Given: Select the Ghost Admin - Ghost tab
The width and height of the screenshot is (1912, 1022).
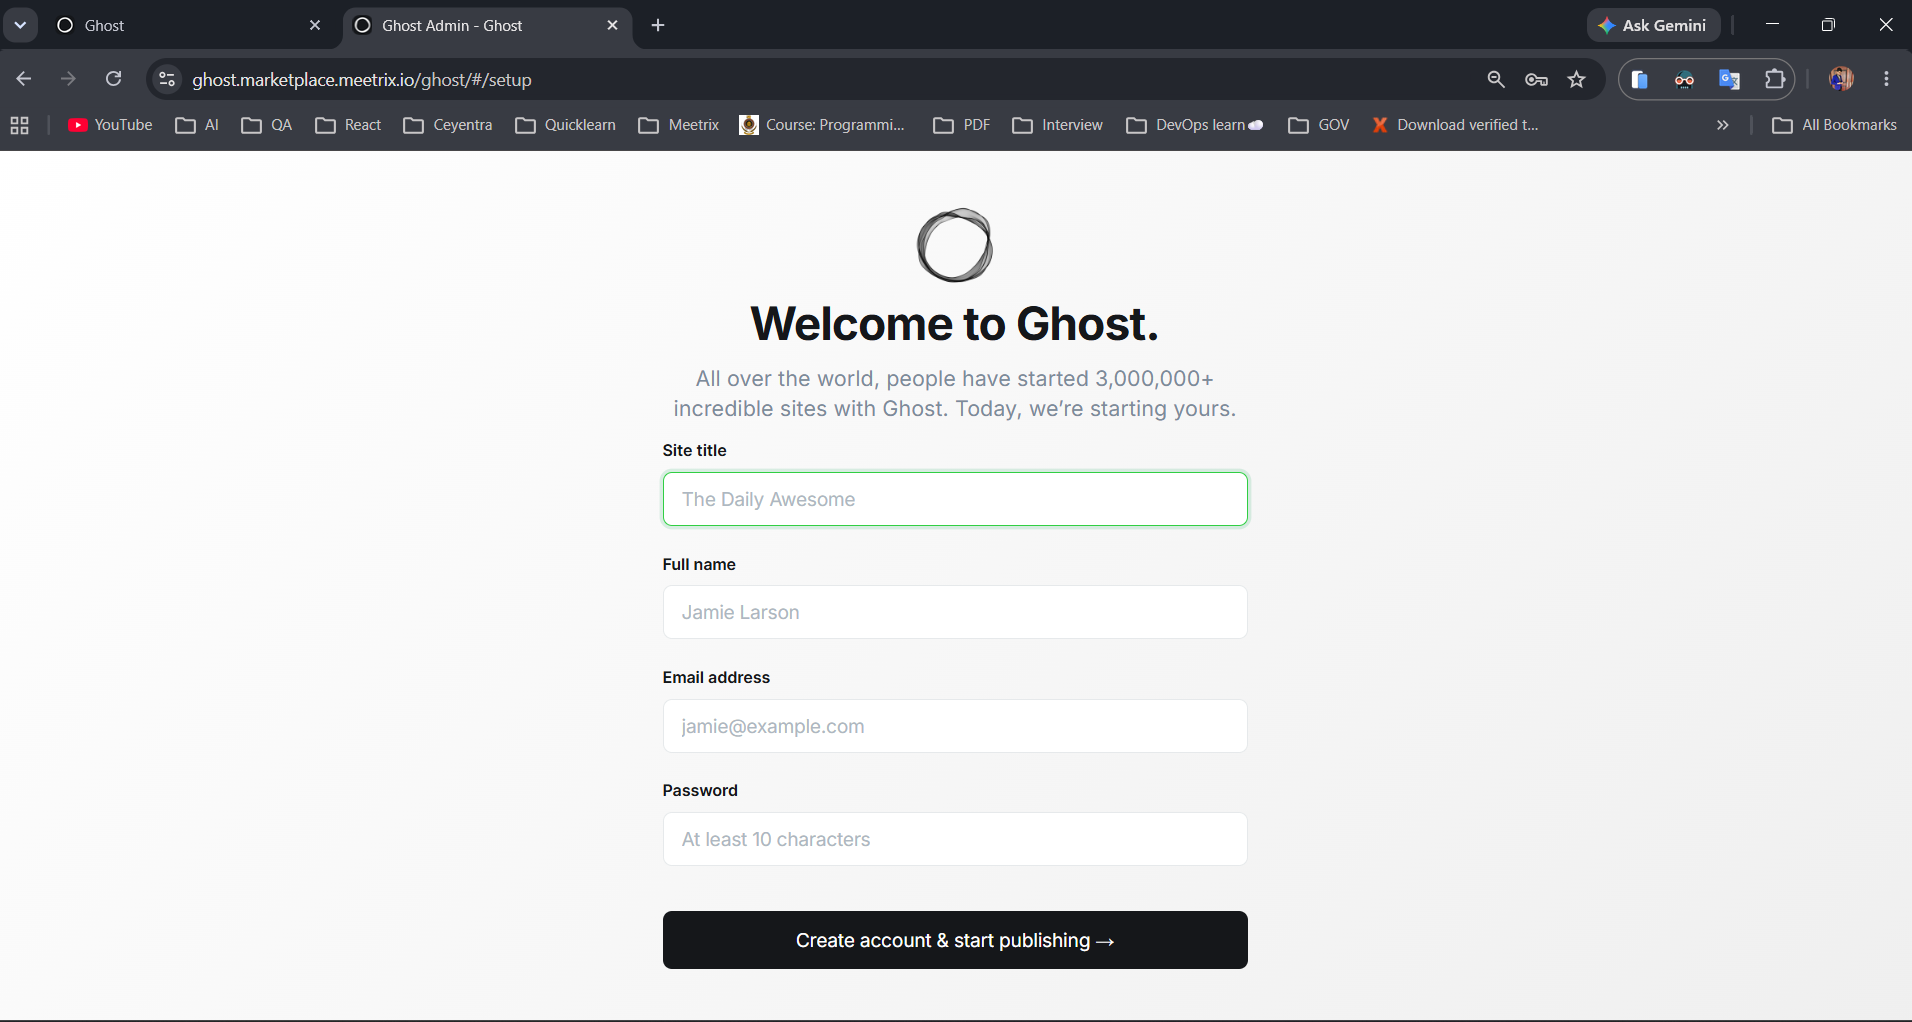Looking at the screenshot, I should [x=485, y=25].
